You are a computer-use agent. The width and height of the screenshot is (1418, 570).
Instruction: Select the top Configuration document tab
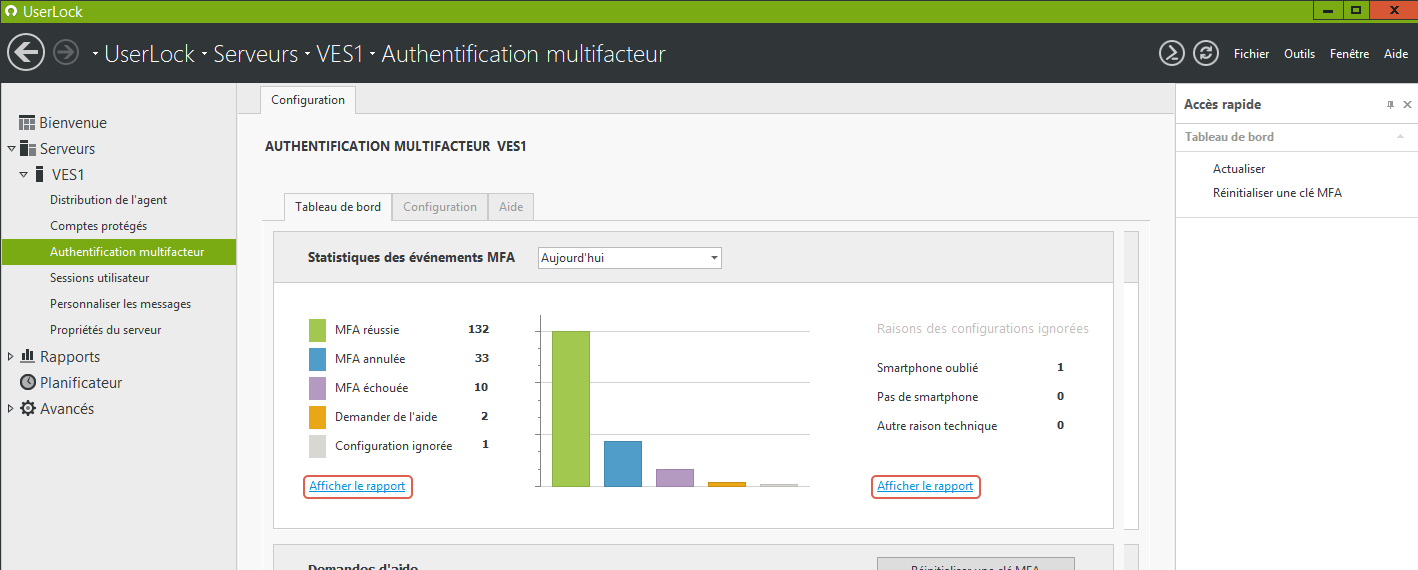pyautogui.click(x=308, y=100)
